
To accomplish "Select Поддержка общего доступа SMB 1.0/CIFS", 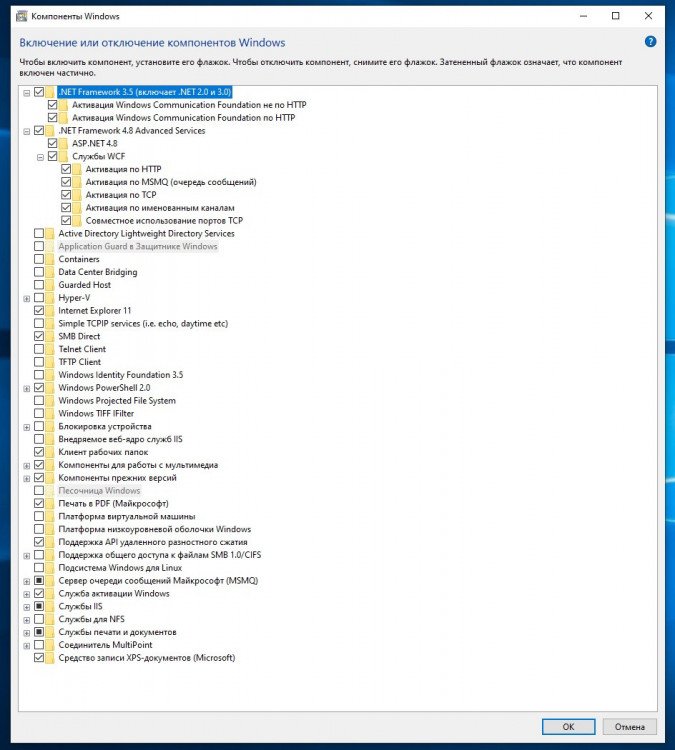I will (159, 555).
